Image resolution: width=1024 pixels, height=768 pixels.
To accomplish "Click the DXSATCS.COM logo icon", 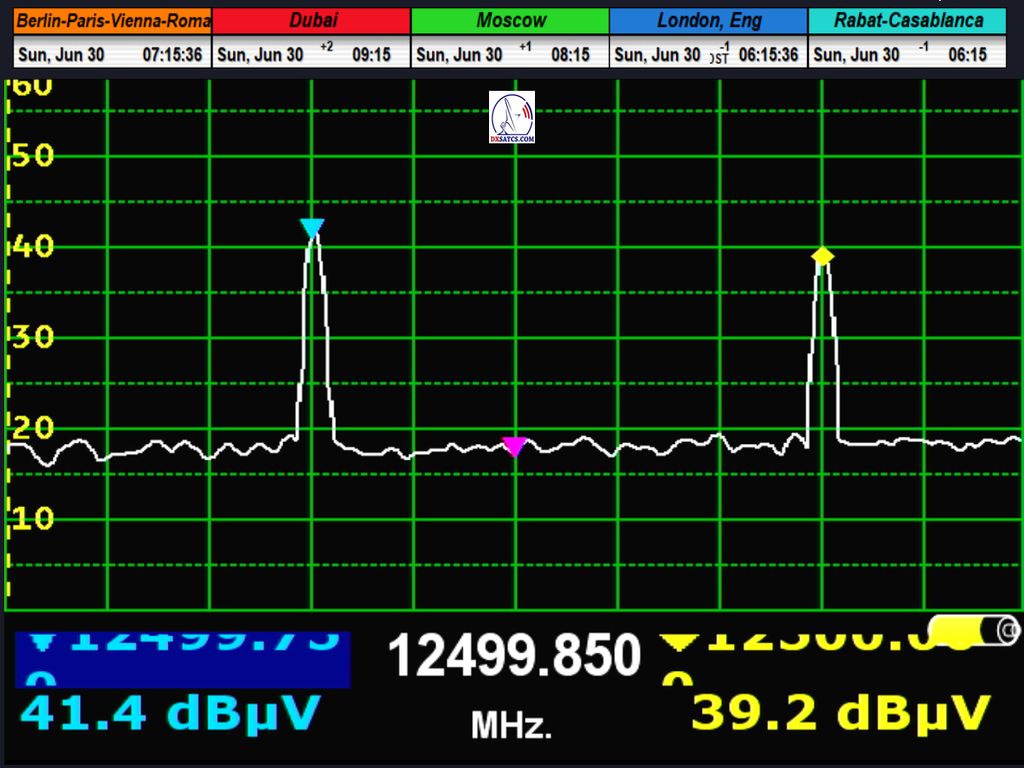I will point(512,117).
